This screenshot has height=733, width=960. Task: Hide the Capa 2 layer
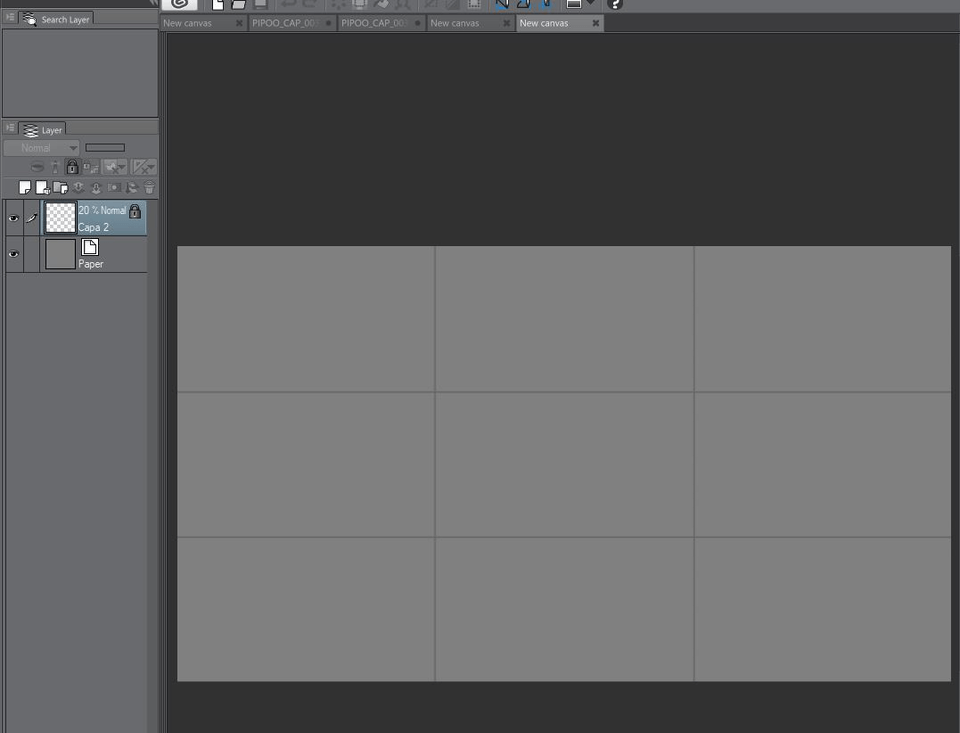click(13, 218)
